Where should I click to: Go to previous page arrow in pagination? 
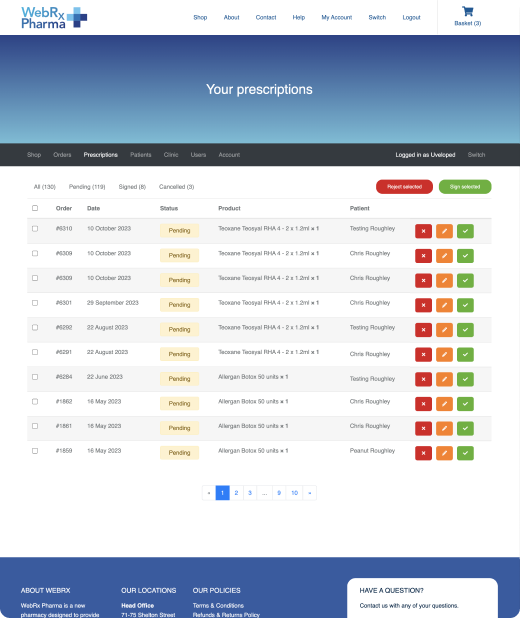click(x=209, y=493)
